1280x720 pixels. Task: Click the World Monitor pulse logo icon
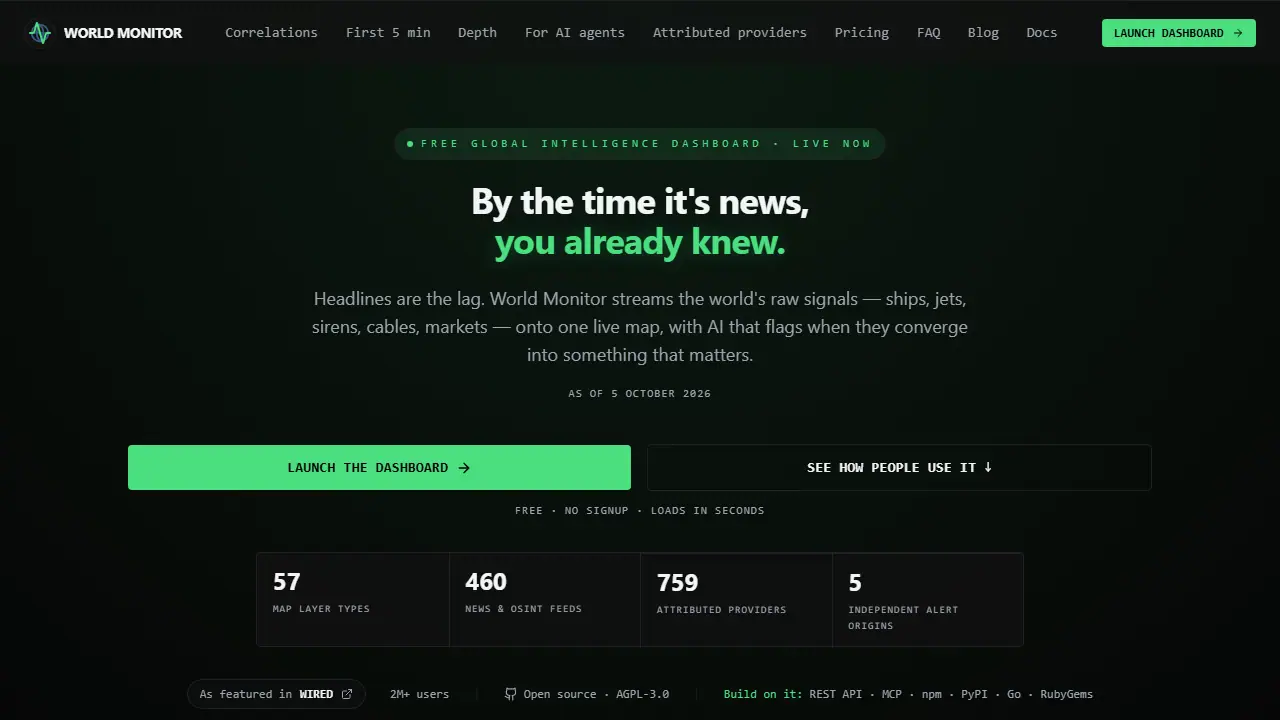click(x=40, y=33)
